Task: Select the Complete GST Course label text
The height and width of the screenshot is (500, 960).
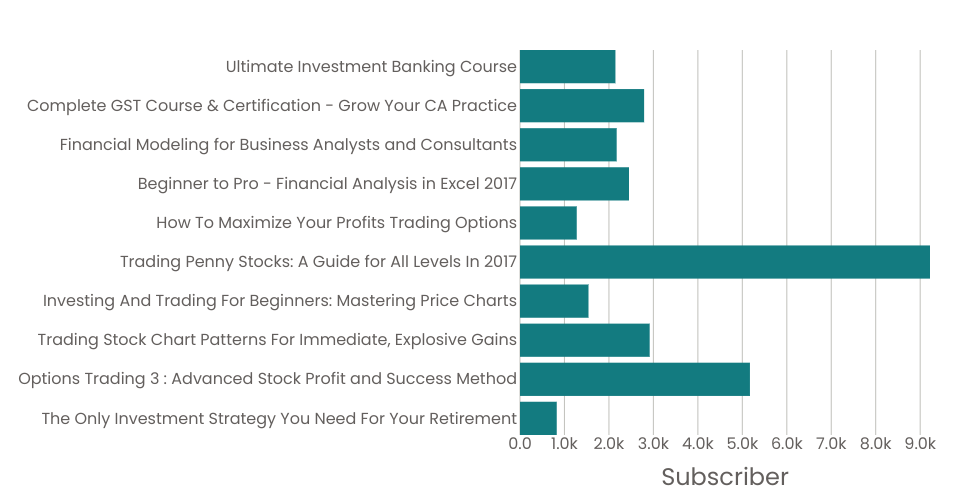Action: (x=272, y=106)
